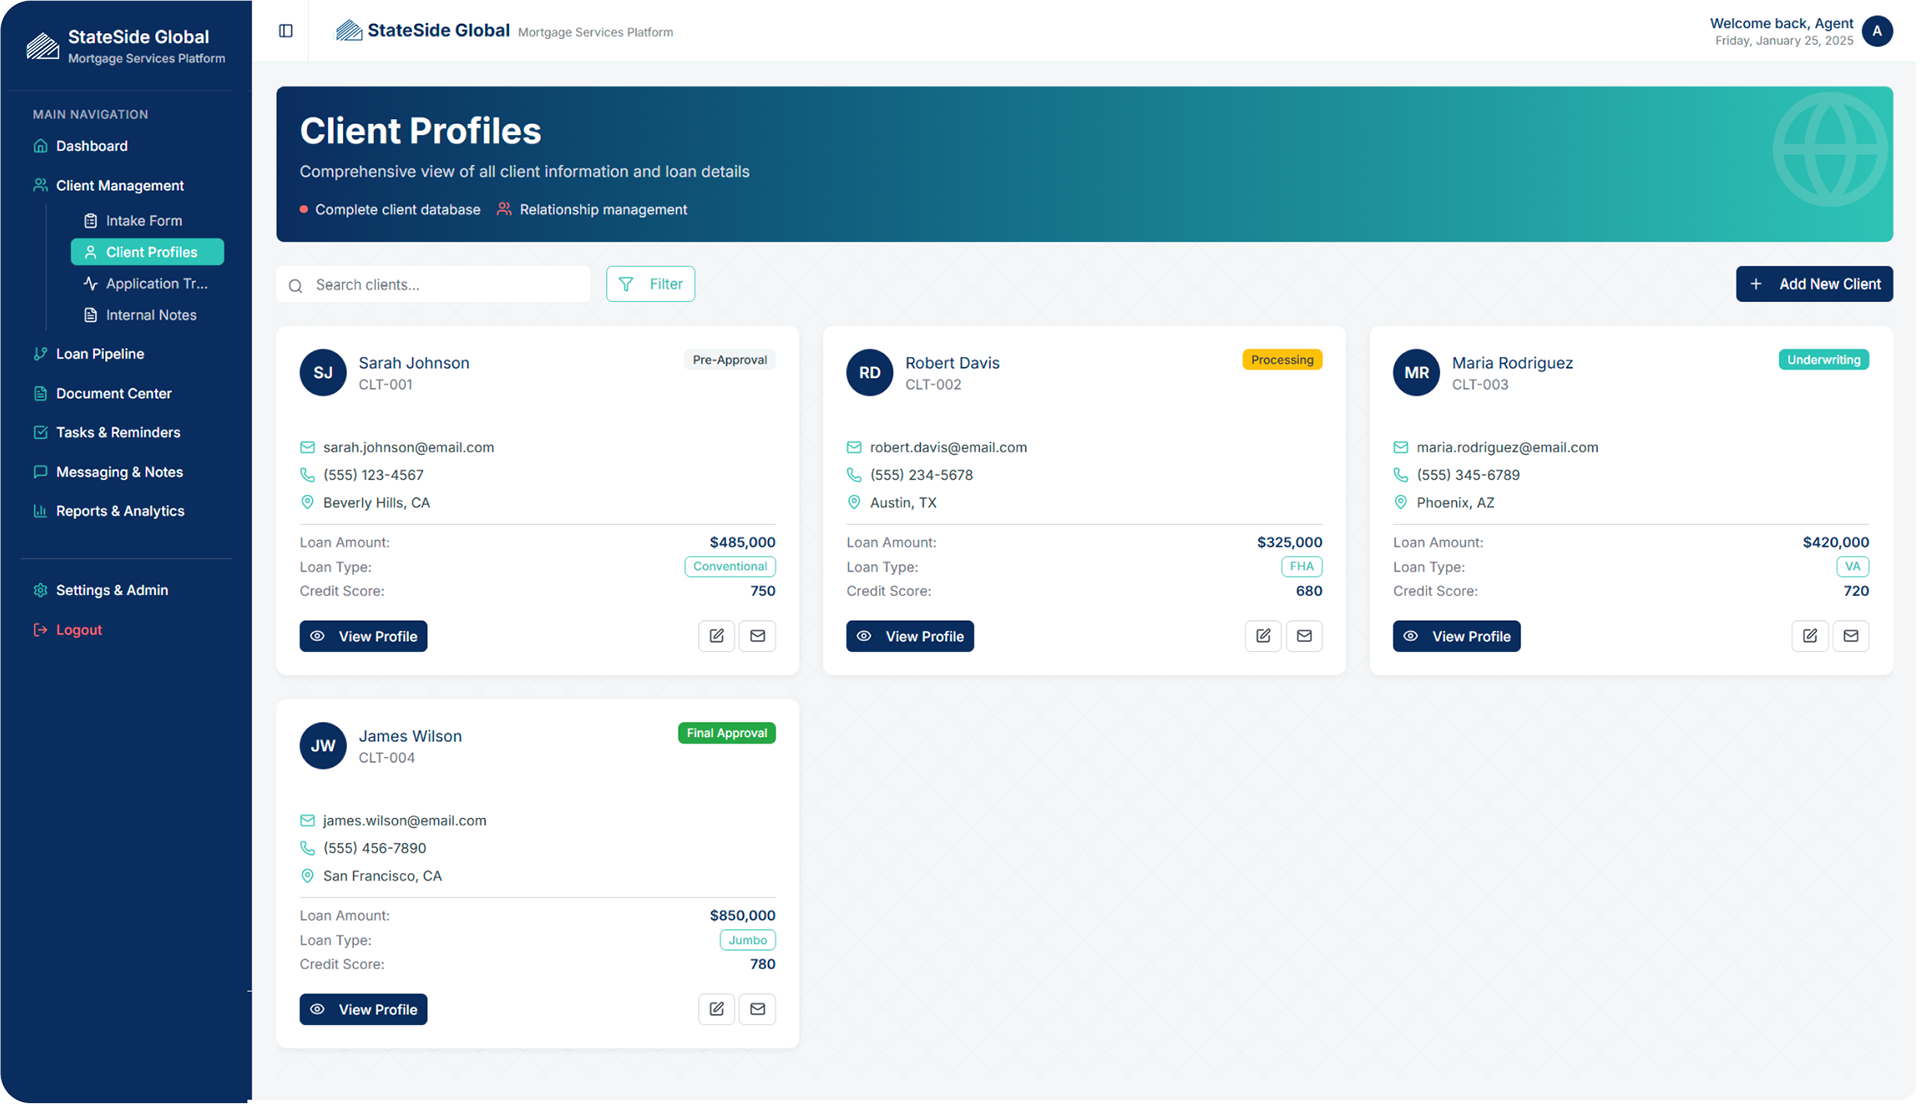Viewport: 1920px width, 1104px height.
Task: Focus the Search clients field
Action: (445, 285)
